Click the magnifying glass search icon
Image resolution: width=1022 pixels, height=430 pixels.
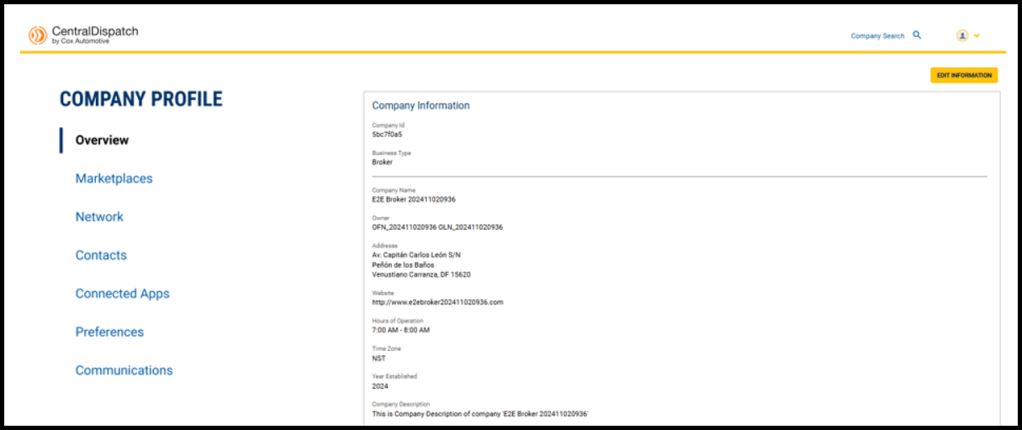click(917, 35)
